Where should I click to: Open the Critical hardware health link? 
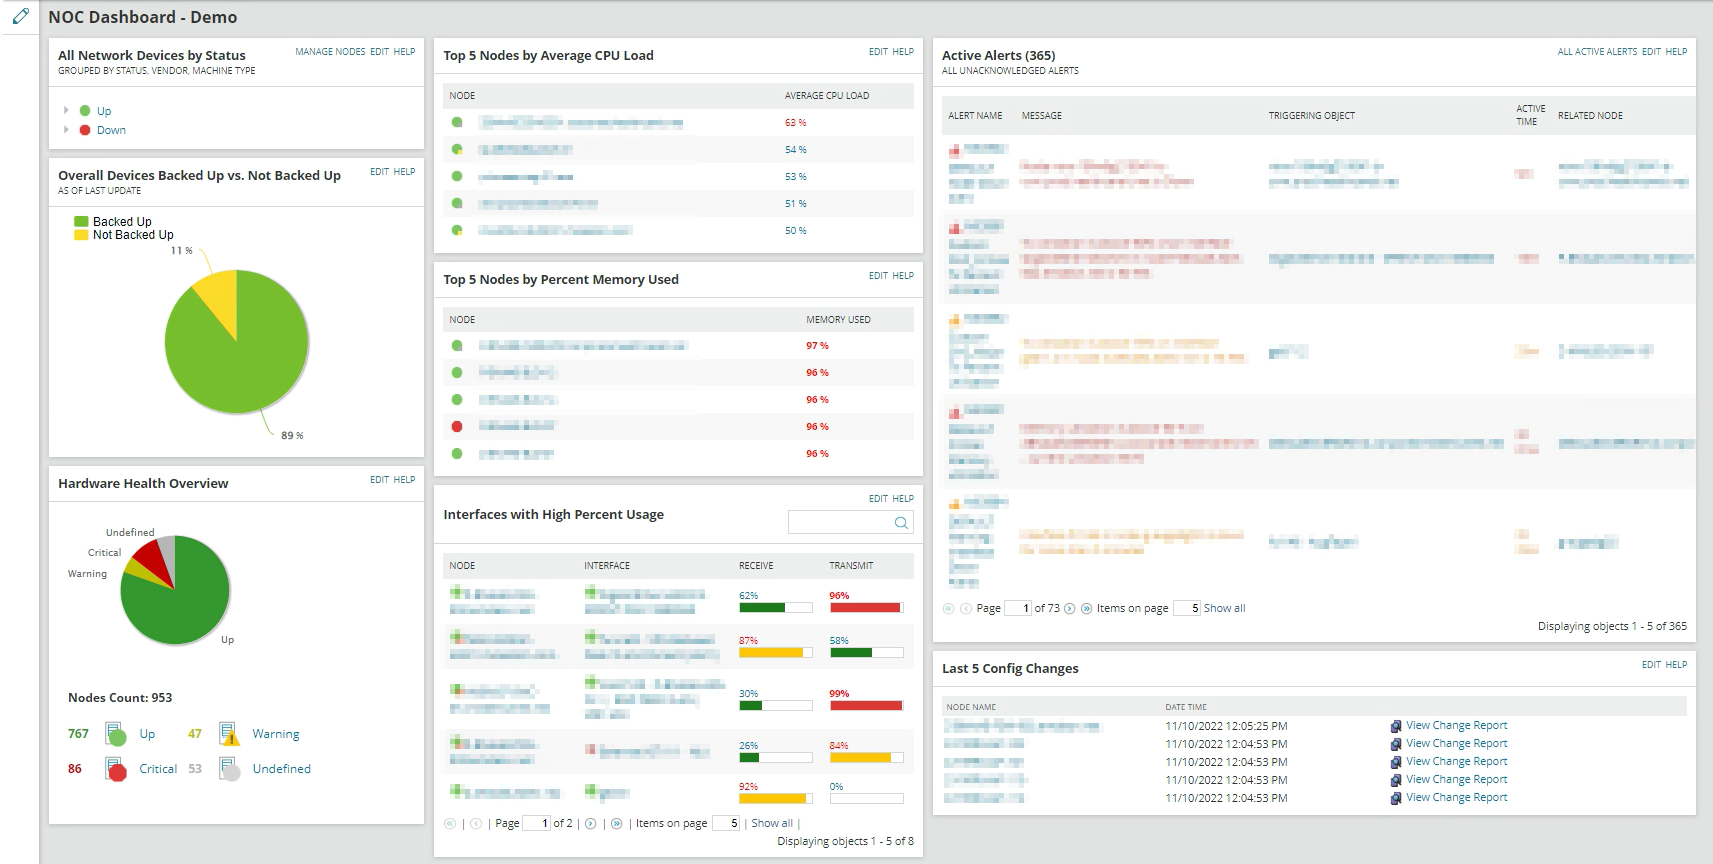coord(158,769)
